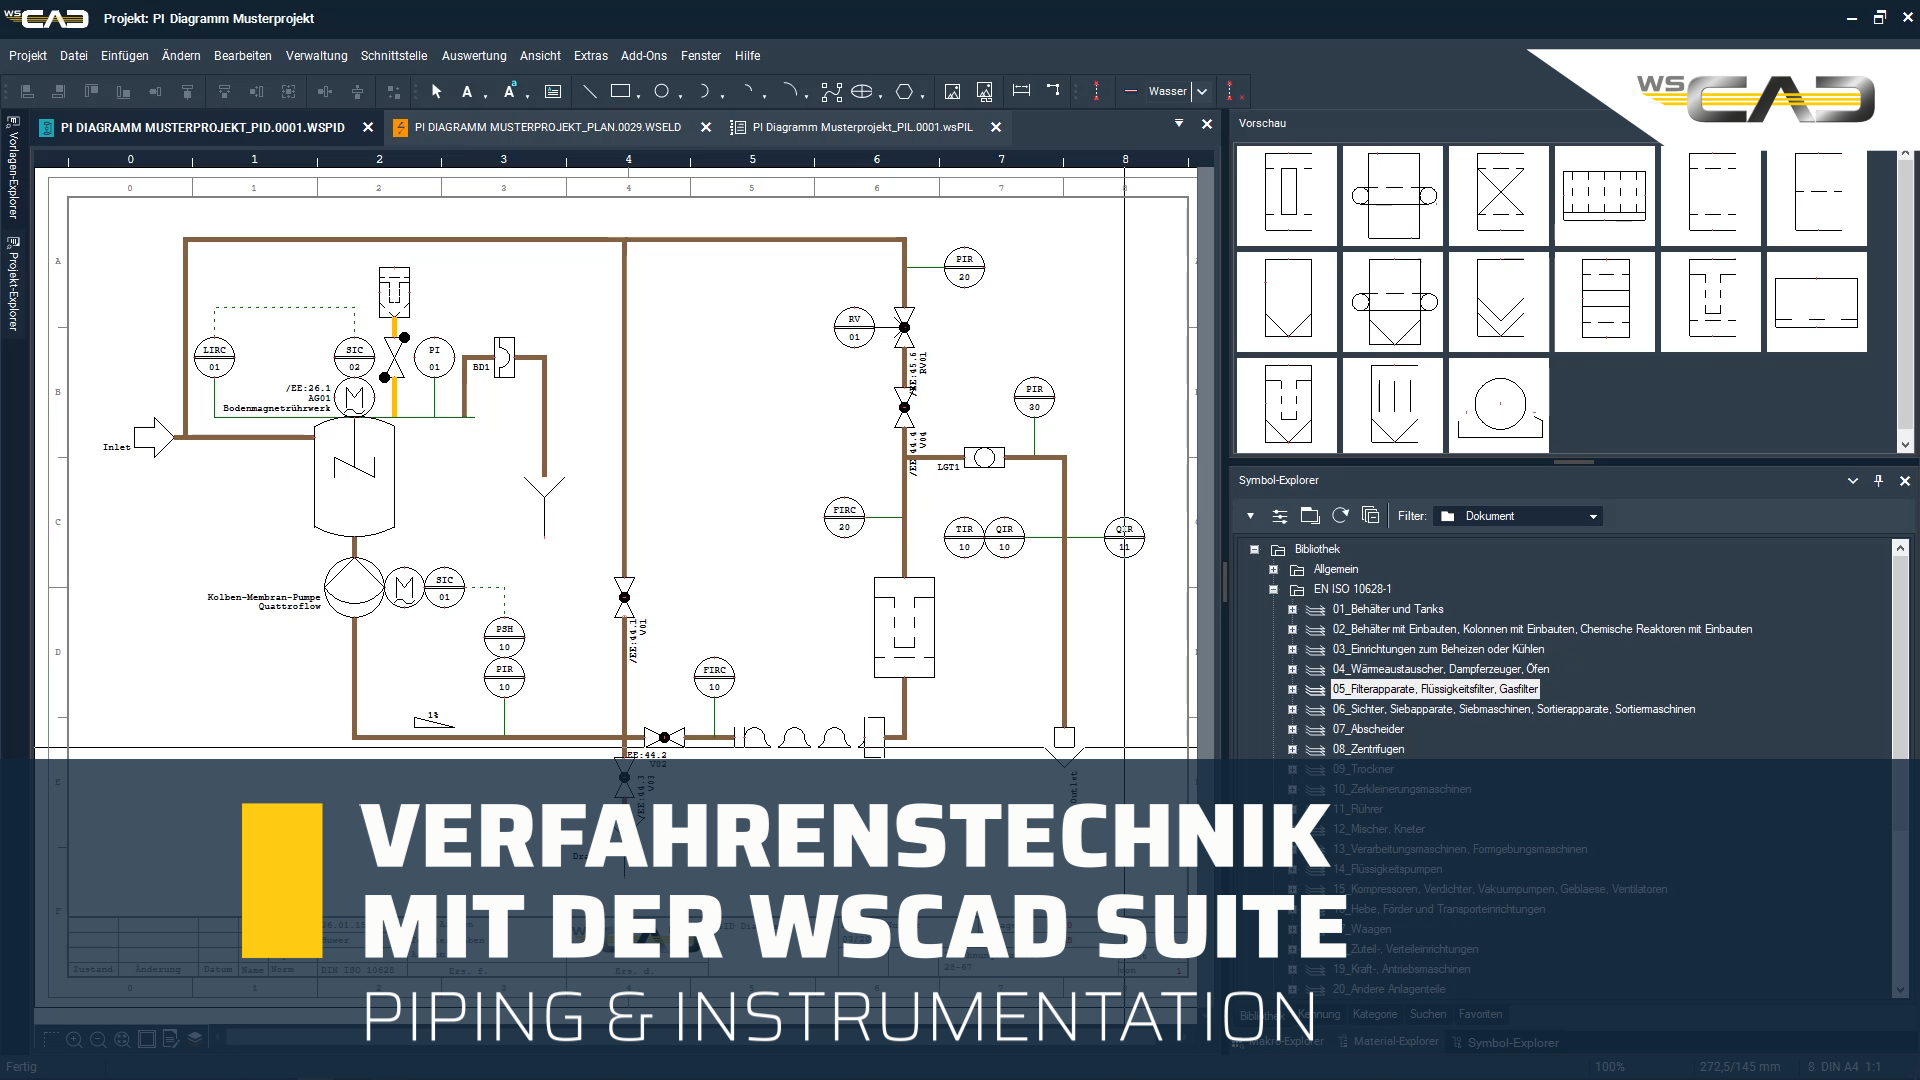Viewport: 1920px width, 1080px height.
Task: Open the Wasser line type dropdown
Action: click(x=1201, y=91)
